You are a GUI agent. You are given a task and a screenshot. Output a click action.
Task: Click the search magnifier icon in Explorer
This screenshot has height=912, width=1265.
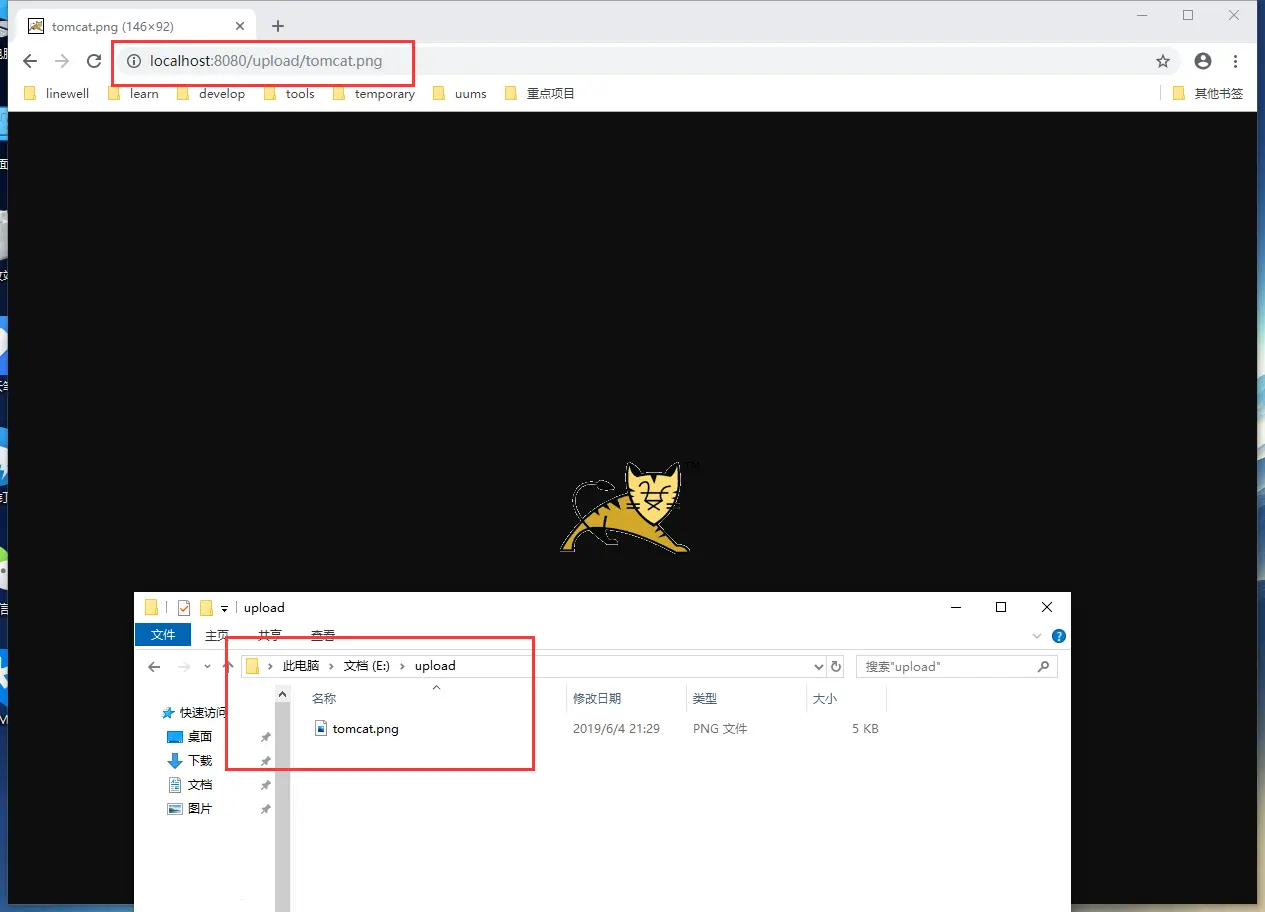(x=1043, y=666)
